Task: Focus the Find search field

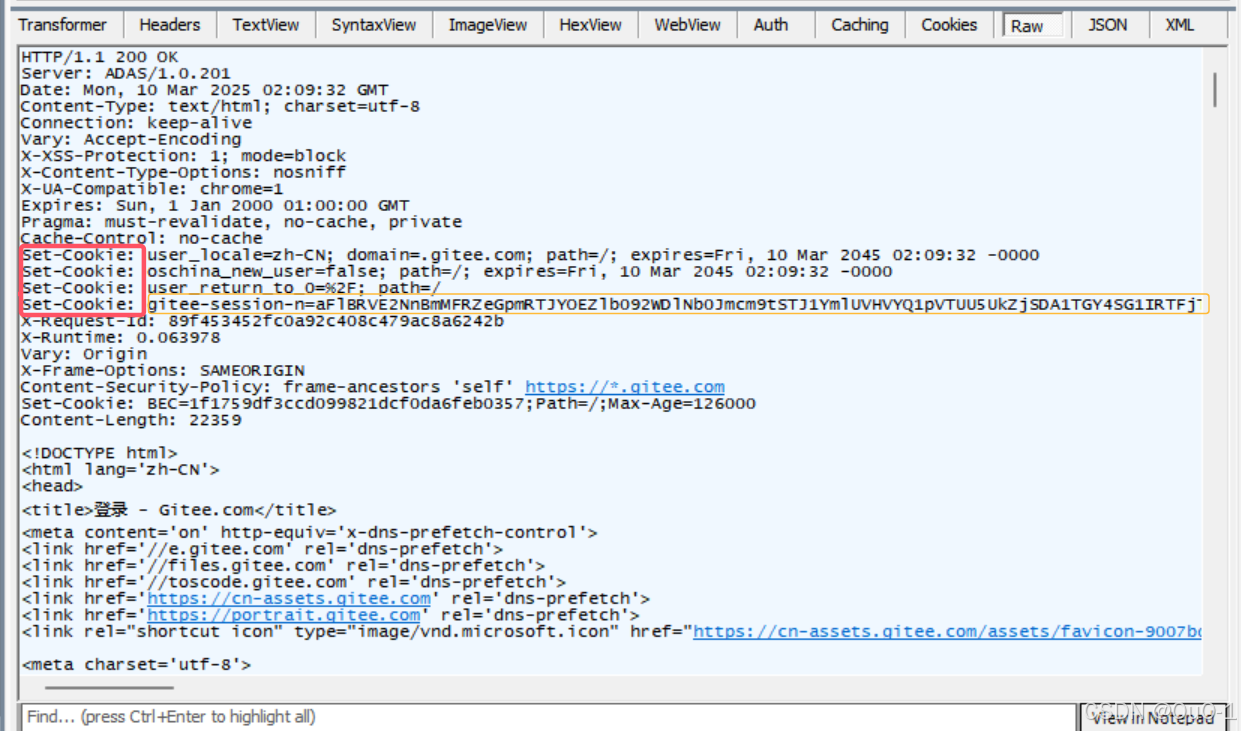Action: coord(546,717)
